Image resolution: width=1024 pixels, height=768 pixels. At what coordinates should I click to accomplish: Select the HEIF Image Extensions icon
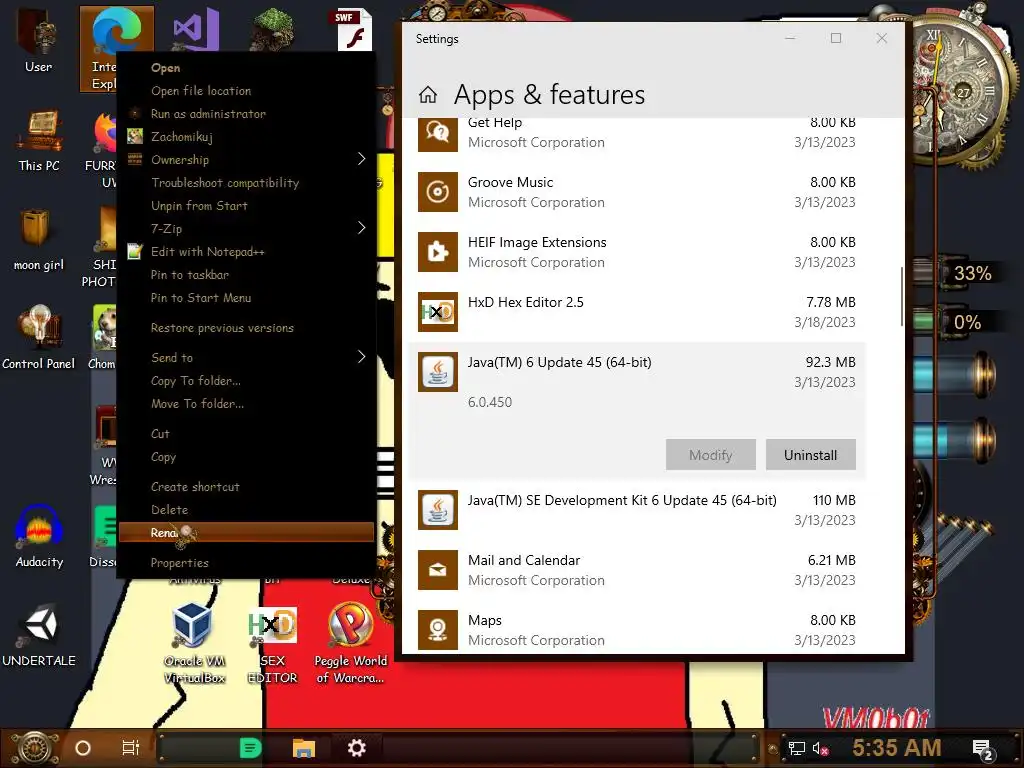click(438, 252)
